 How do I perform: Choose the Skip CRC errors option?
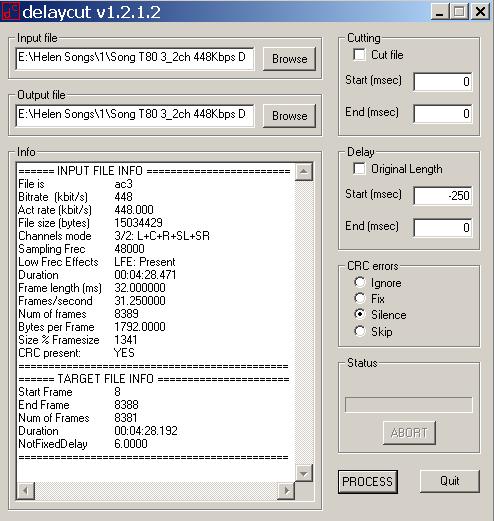tap(360, 331)
